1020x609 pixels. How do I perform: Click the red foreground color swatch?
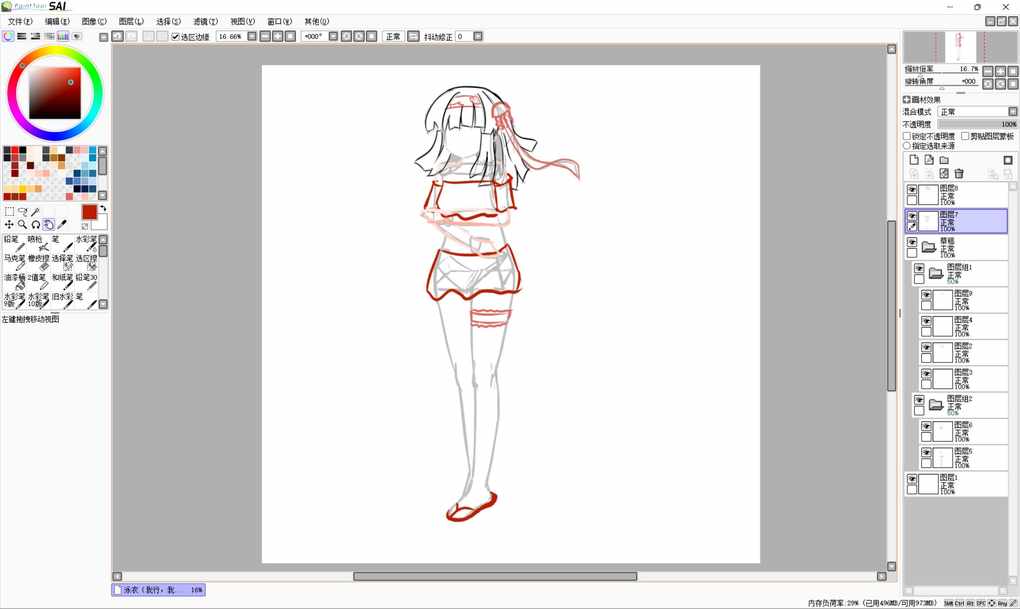[89, 212]
